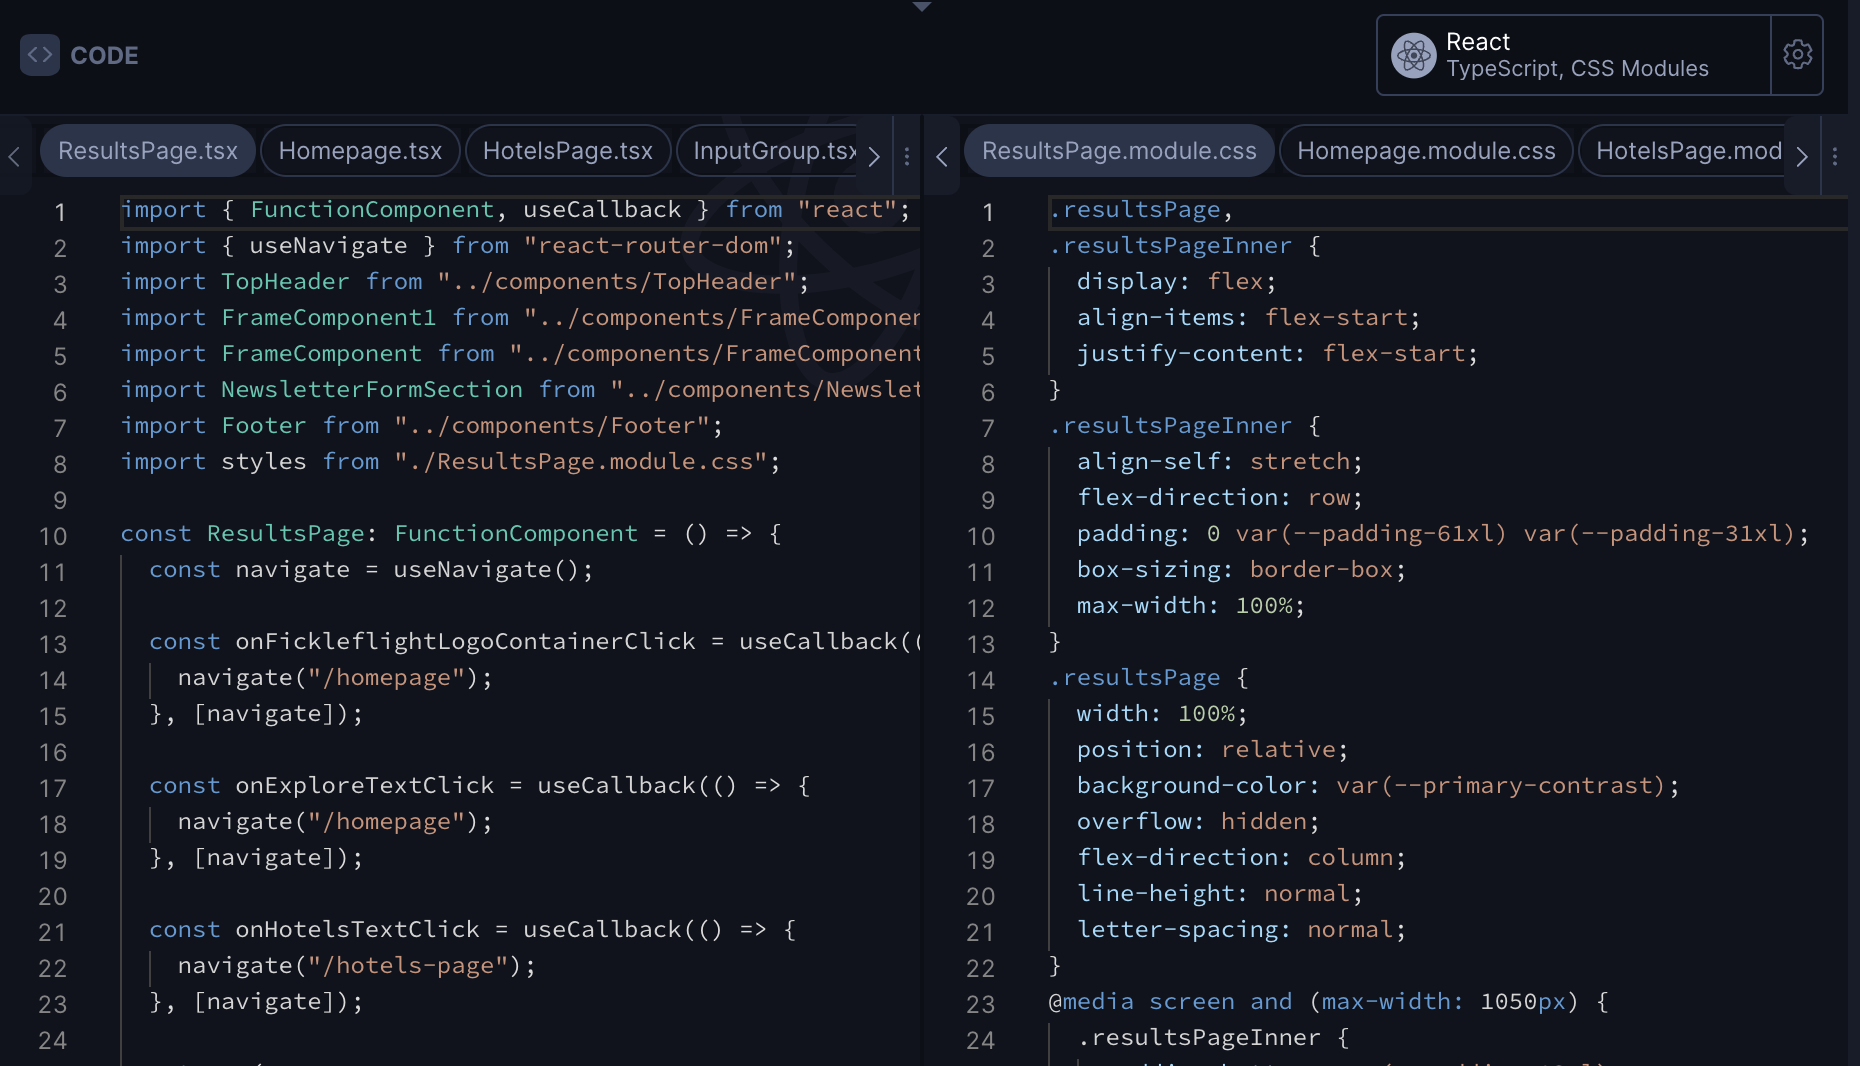Expand hidden tabs with the right chevron
The image size is (1860, 1066).
(x=874, y=157)
